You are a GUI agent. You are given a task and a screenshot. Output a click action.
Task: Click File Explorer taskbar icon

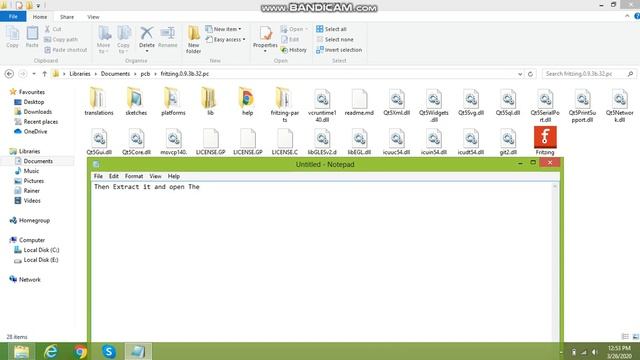point(21,351)
